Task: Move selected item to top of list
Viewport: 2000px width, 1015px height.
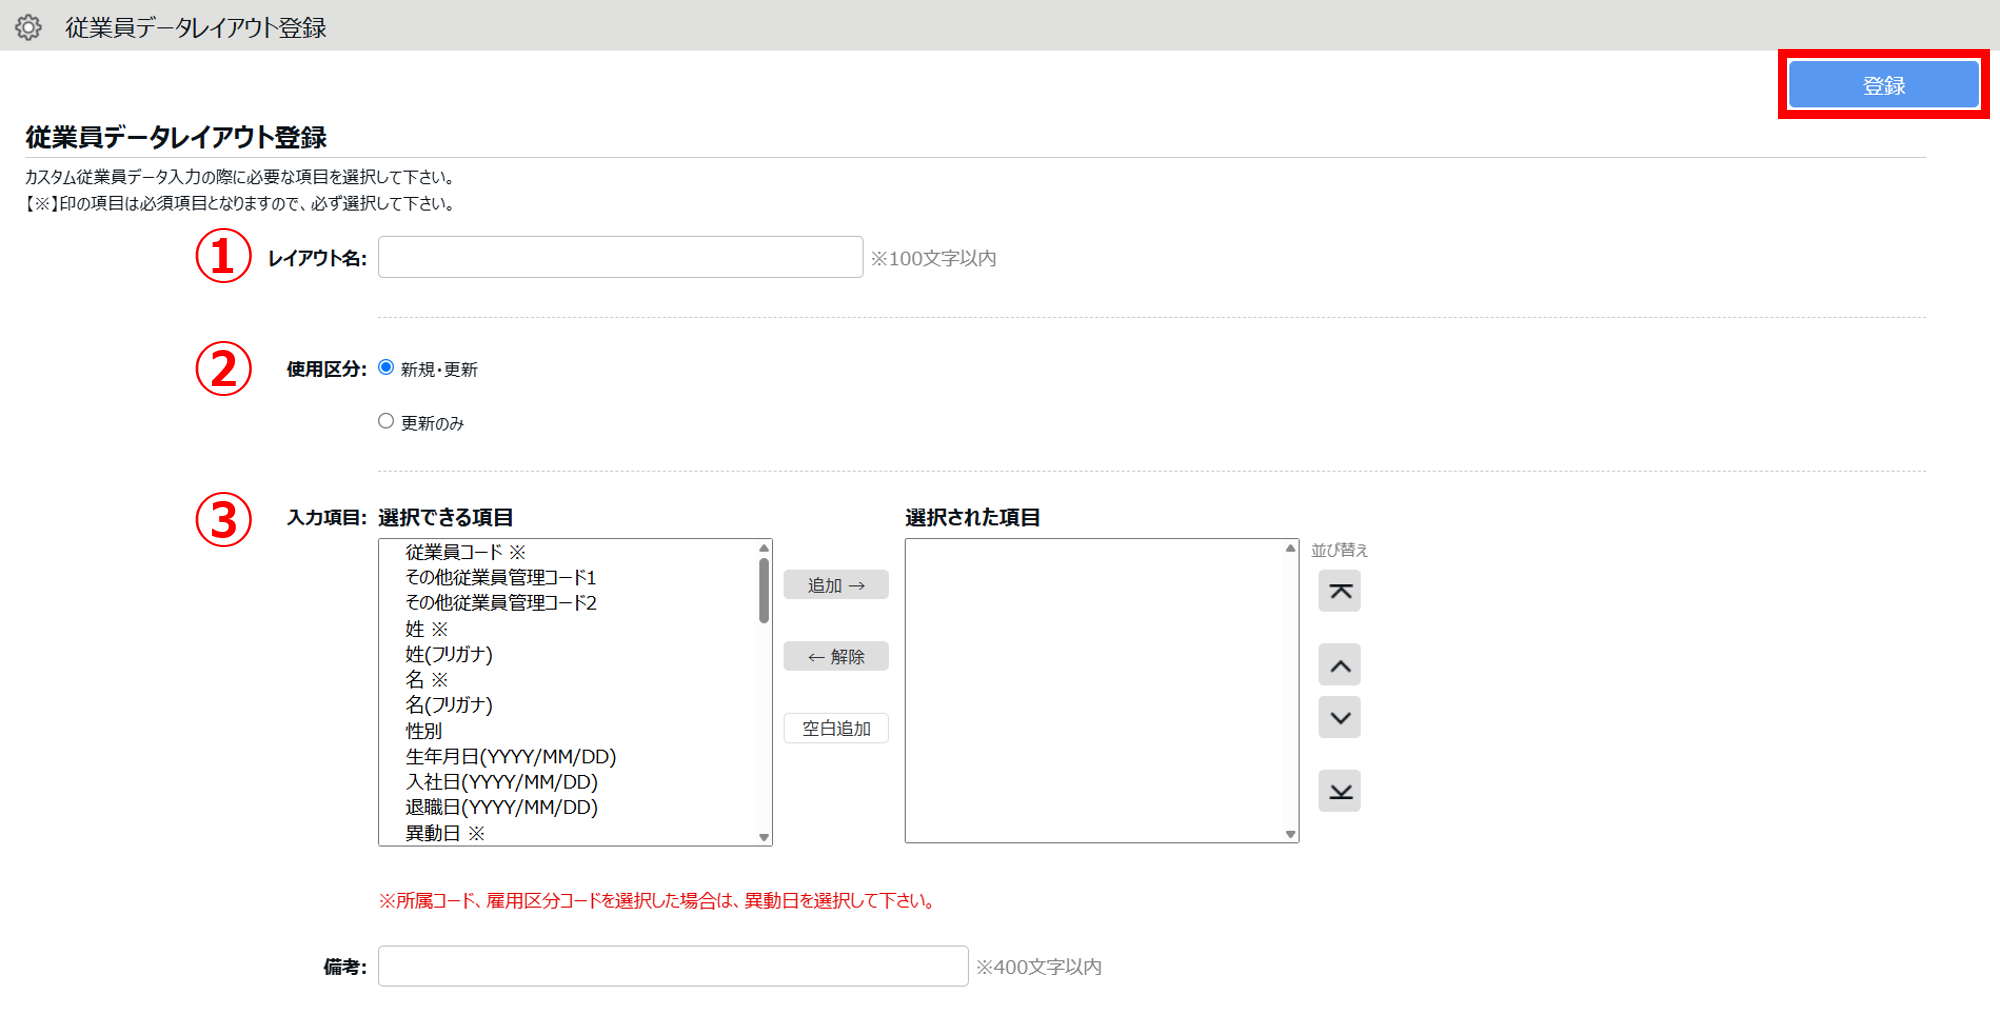Action: [x=1339, y=591]
